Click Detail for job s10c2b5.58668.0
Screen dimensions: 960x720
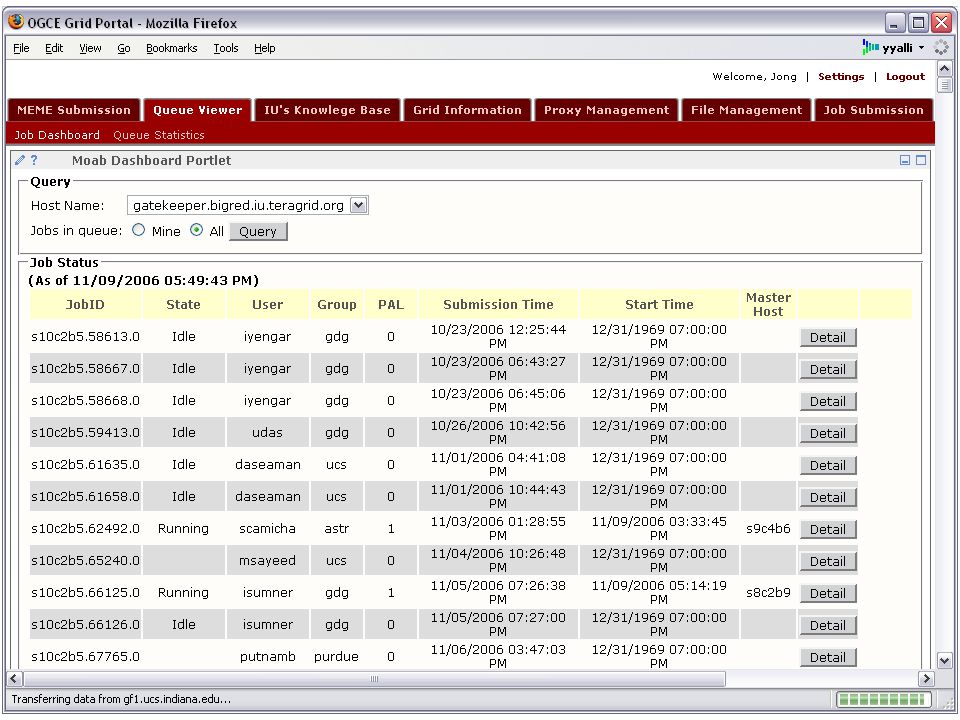pyautogui.click(x=828, y=401)
